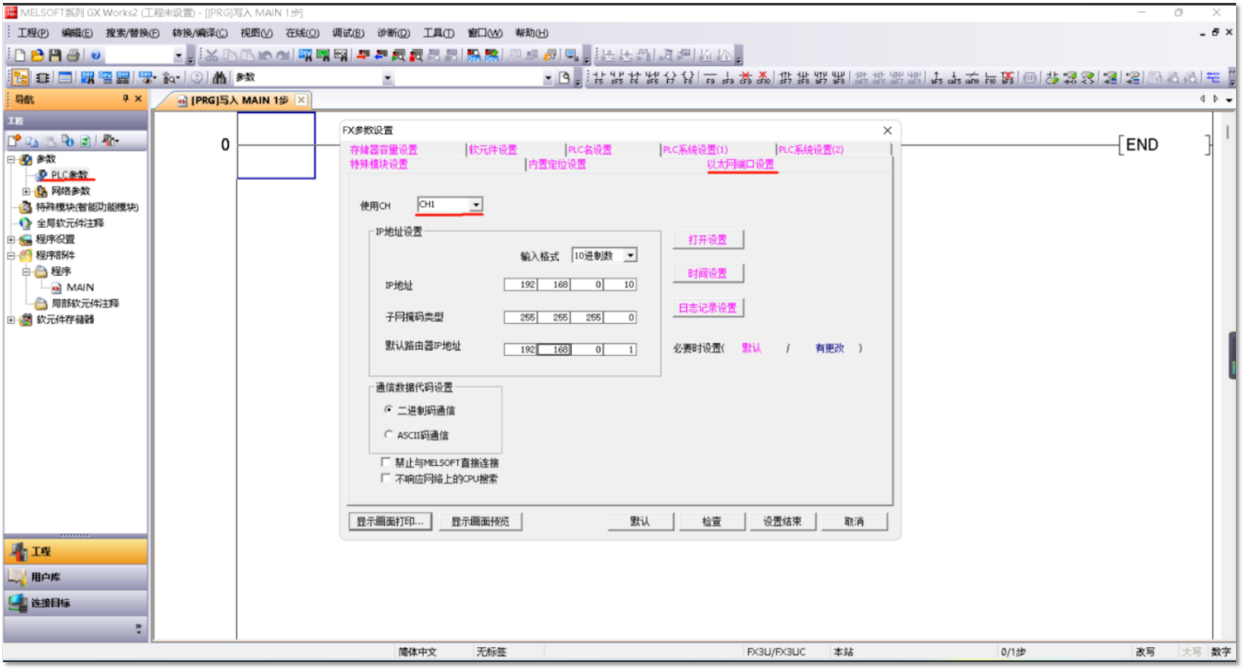Select the 二进制码通信 radio button
This screenshot has height=671, width=1245.
pyautogui.click(x=389, y=410)
